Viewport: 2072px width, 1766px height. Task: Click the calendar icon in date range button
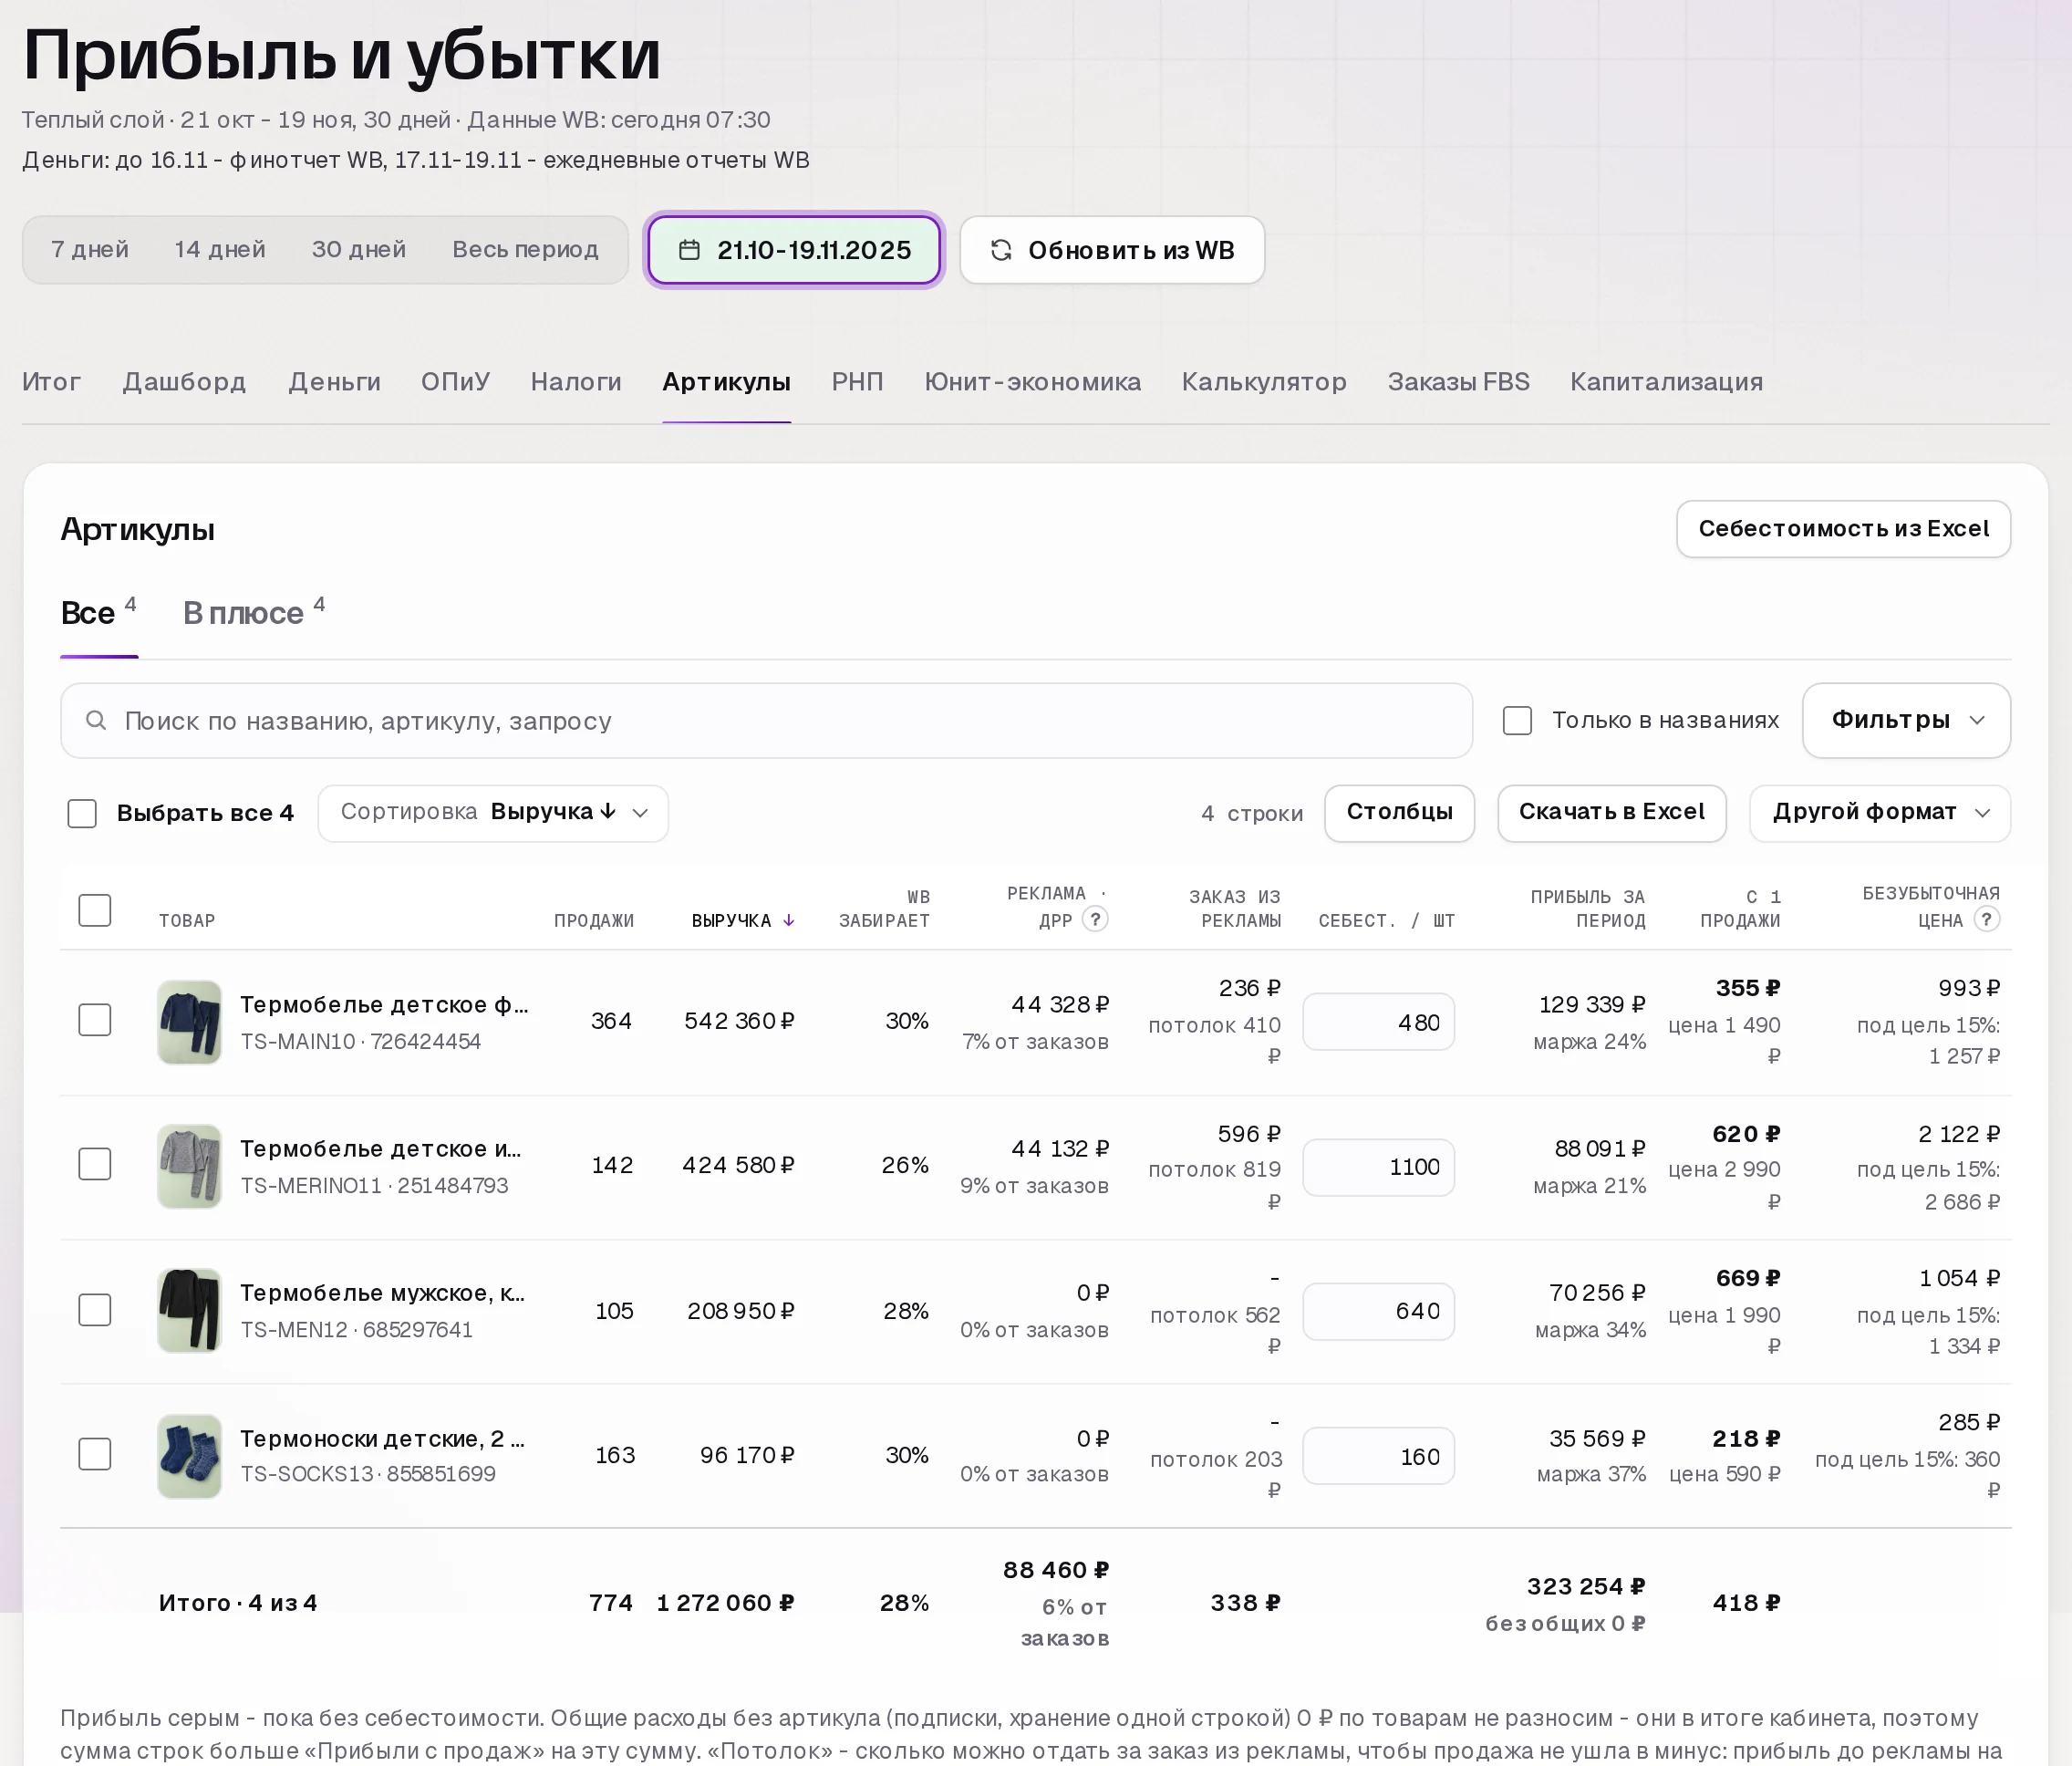coord(689,250)
